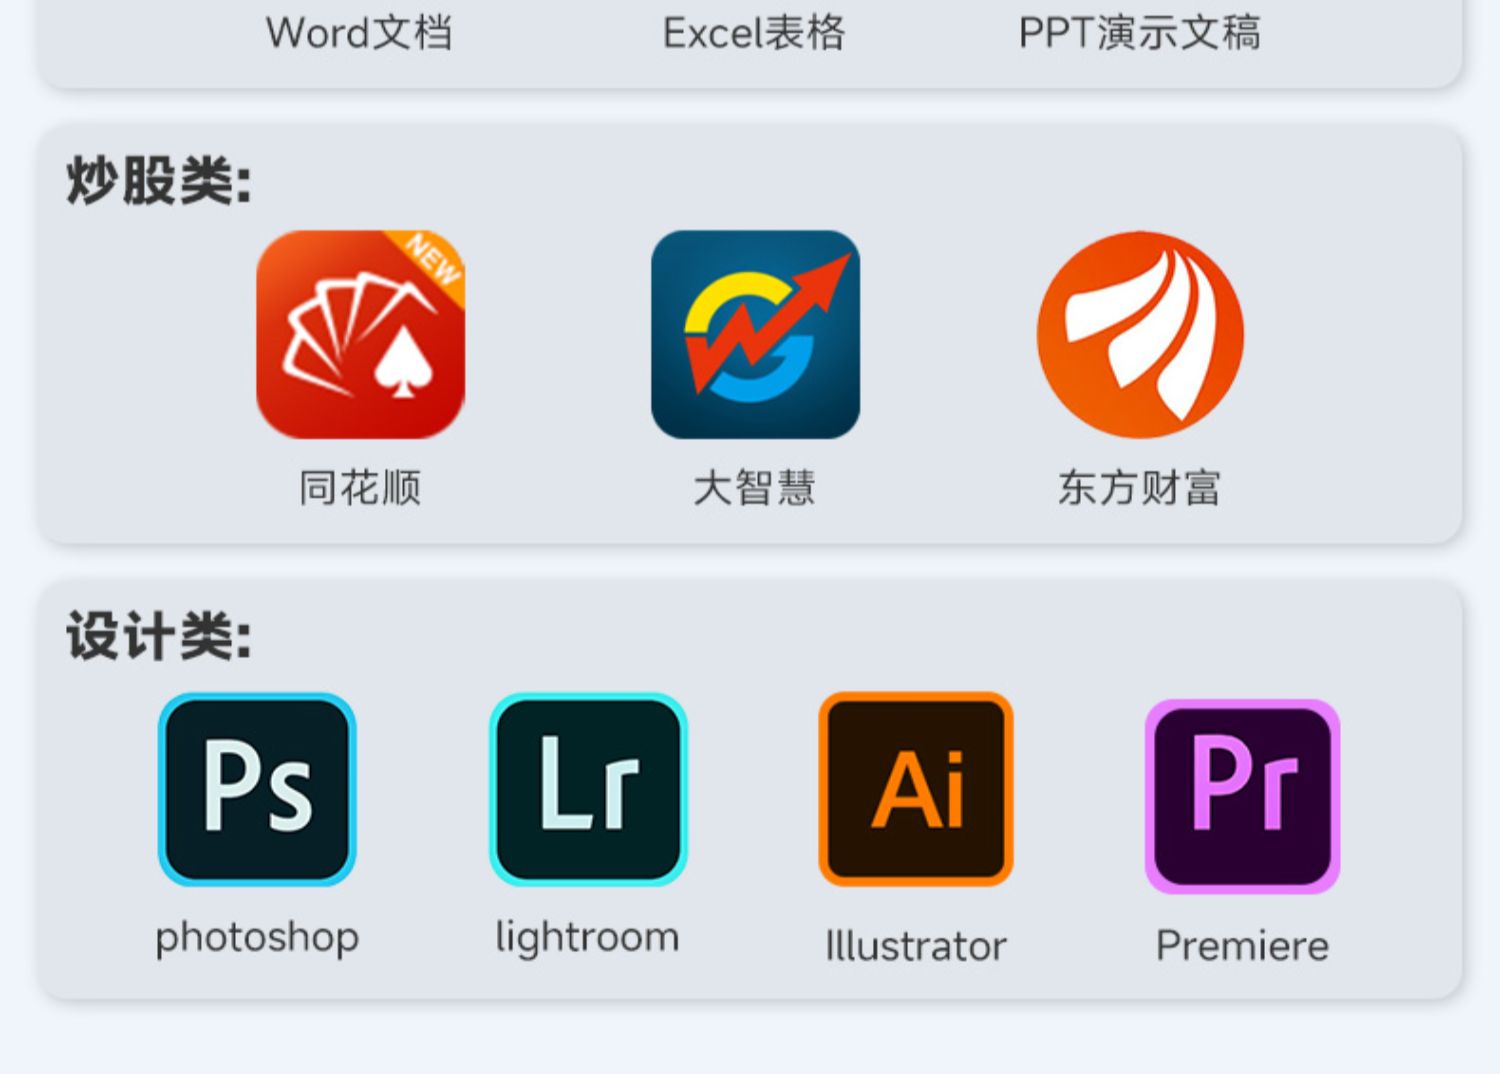Choose the Excel表格 label
The image size is (1500, 1074).
[x=754, y=33]
